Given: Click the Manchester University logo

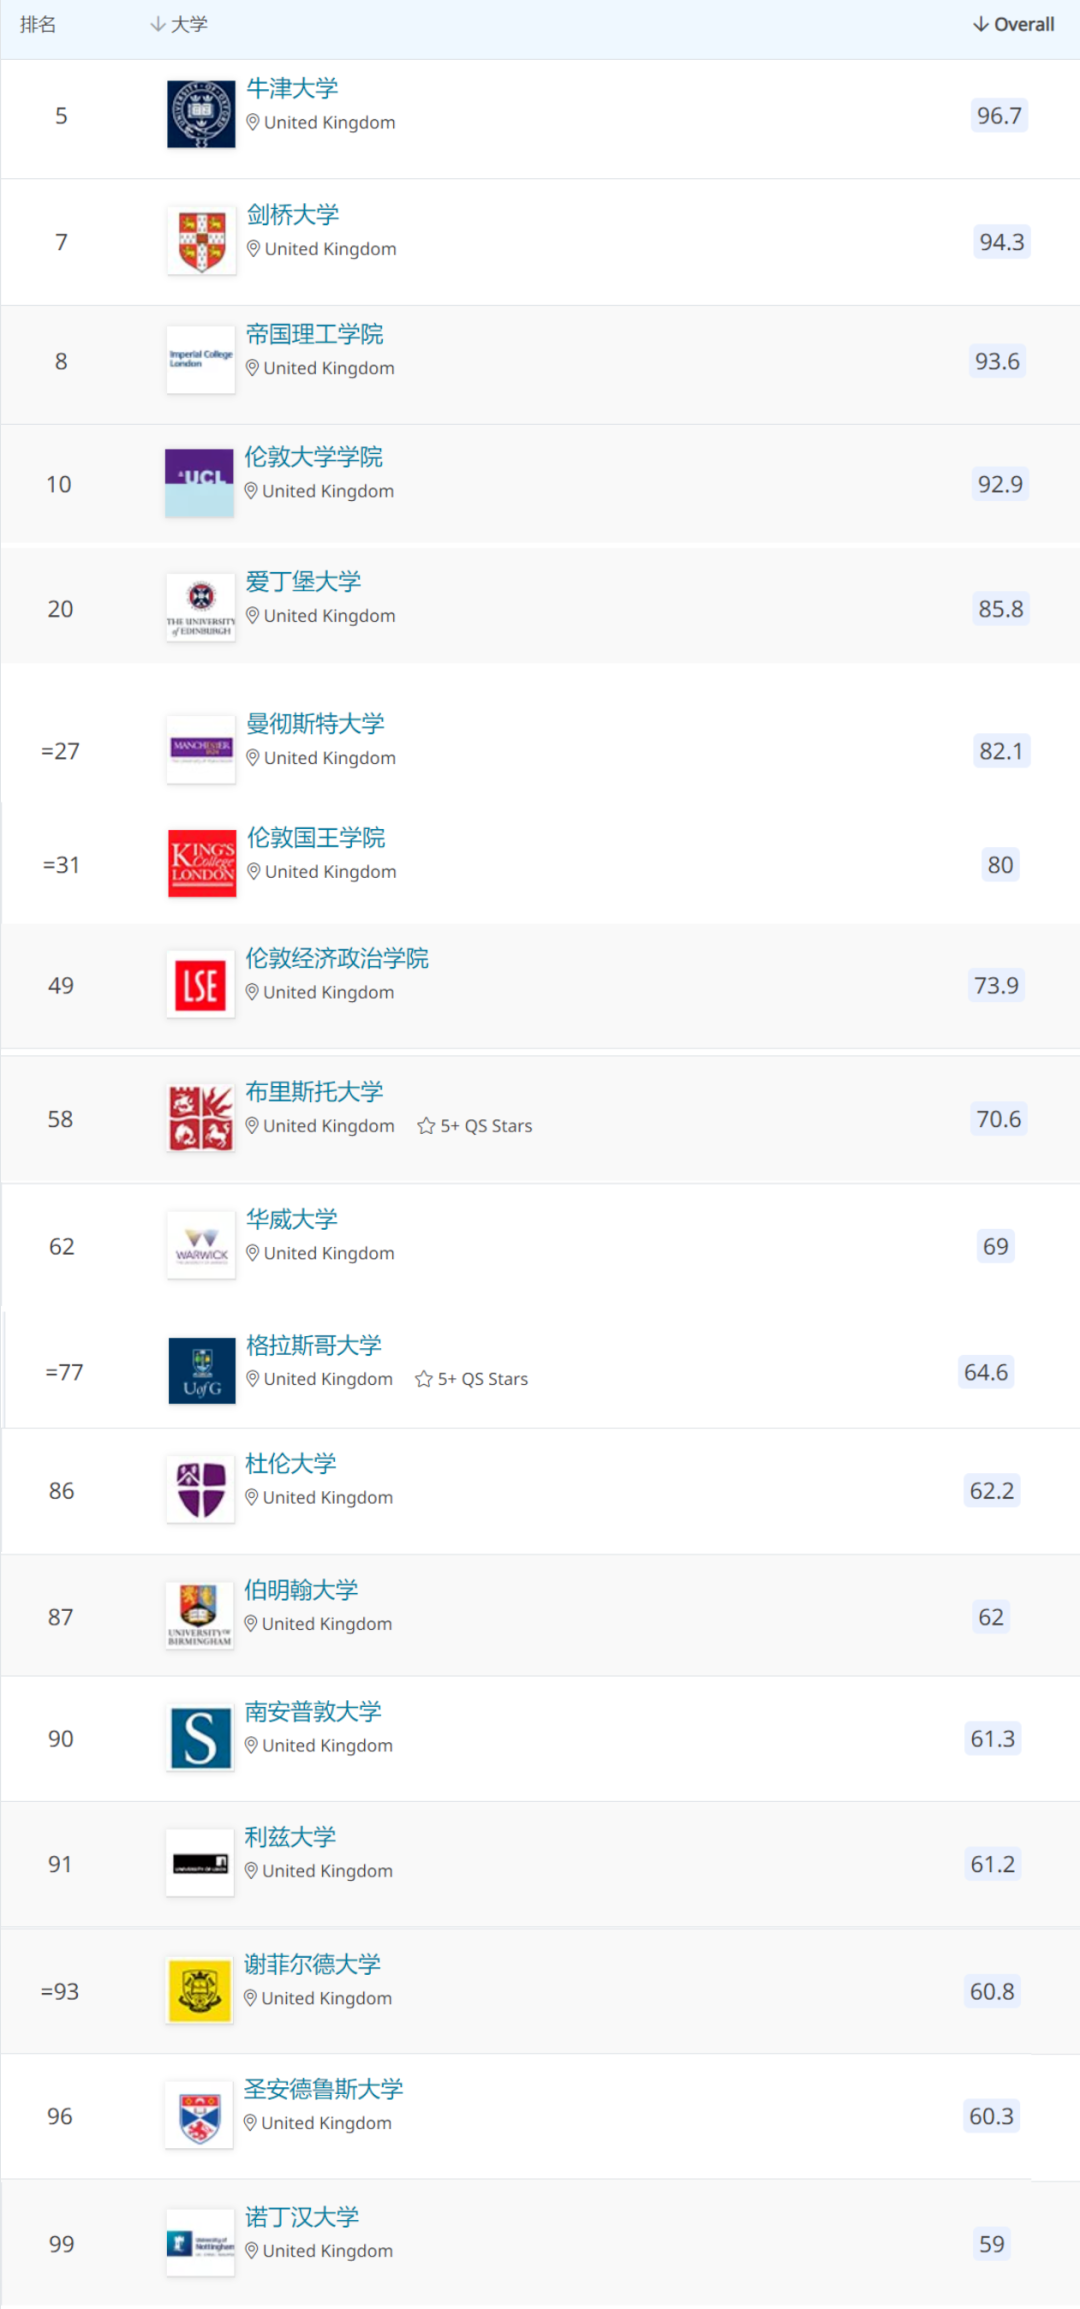Looking at the screenshot, I should point(201,750).
